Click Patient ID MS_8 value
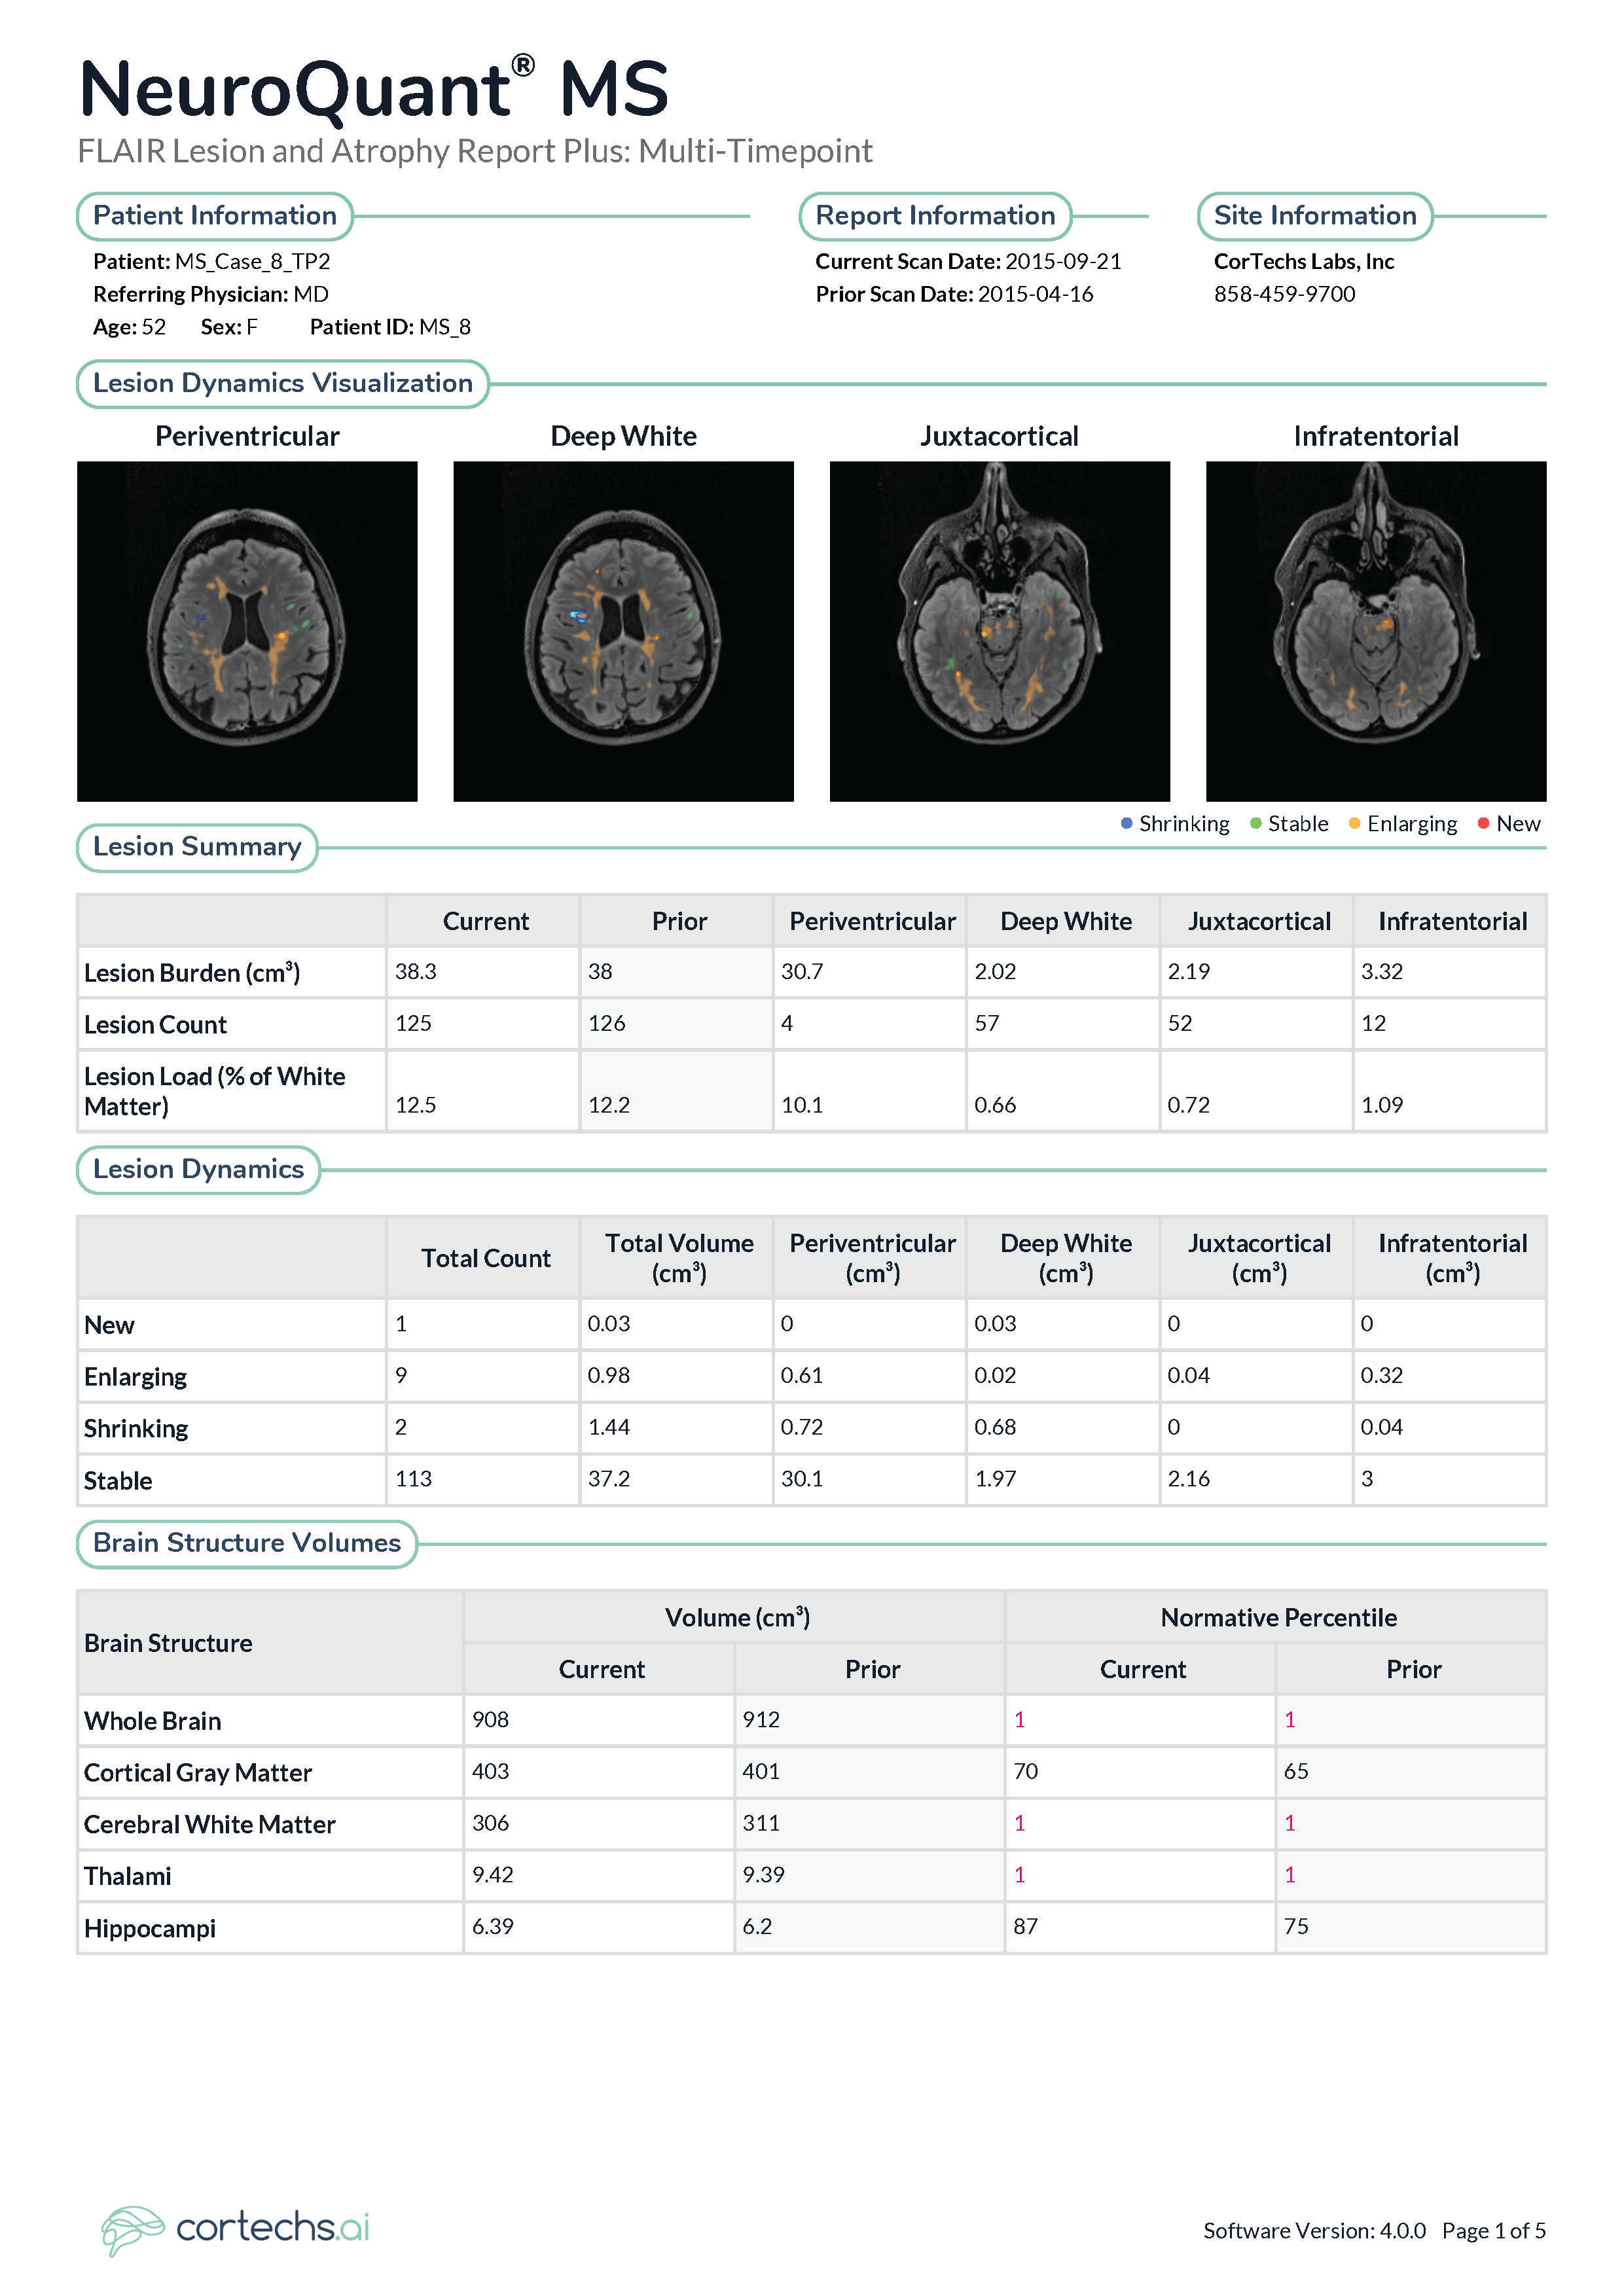Screen dimensions: 1624x2296 (445, 328)
